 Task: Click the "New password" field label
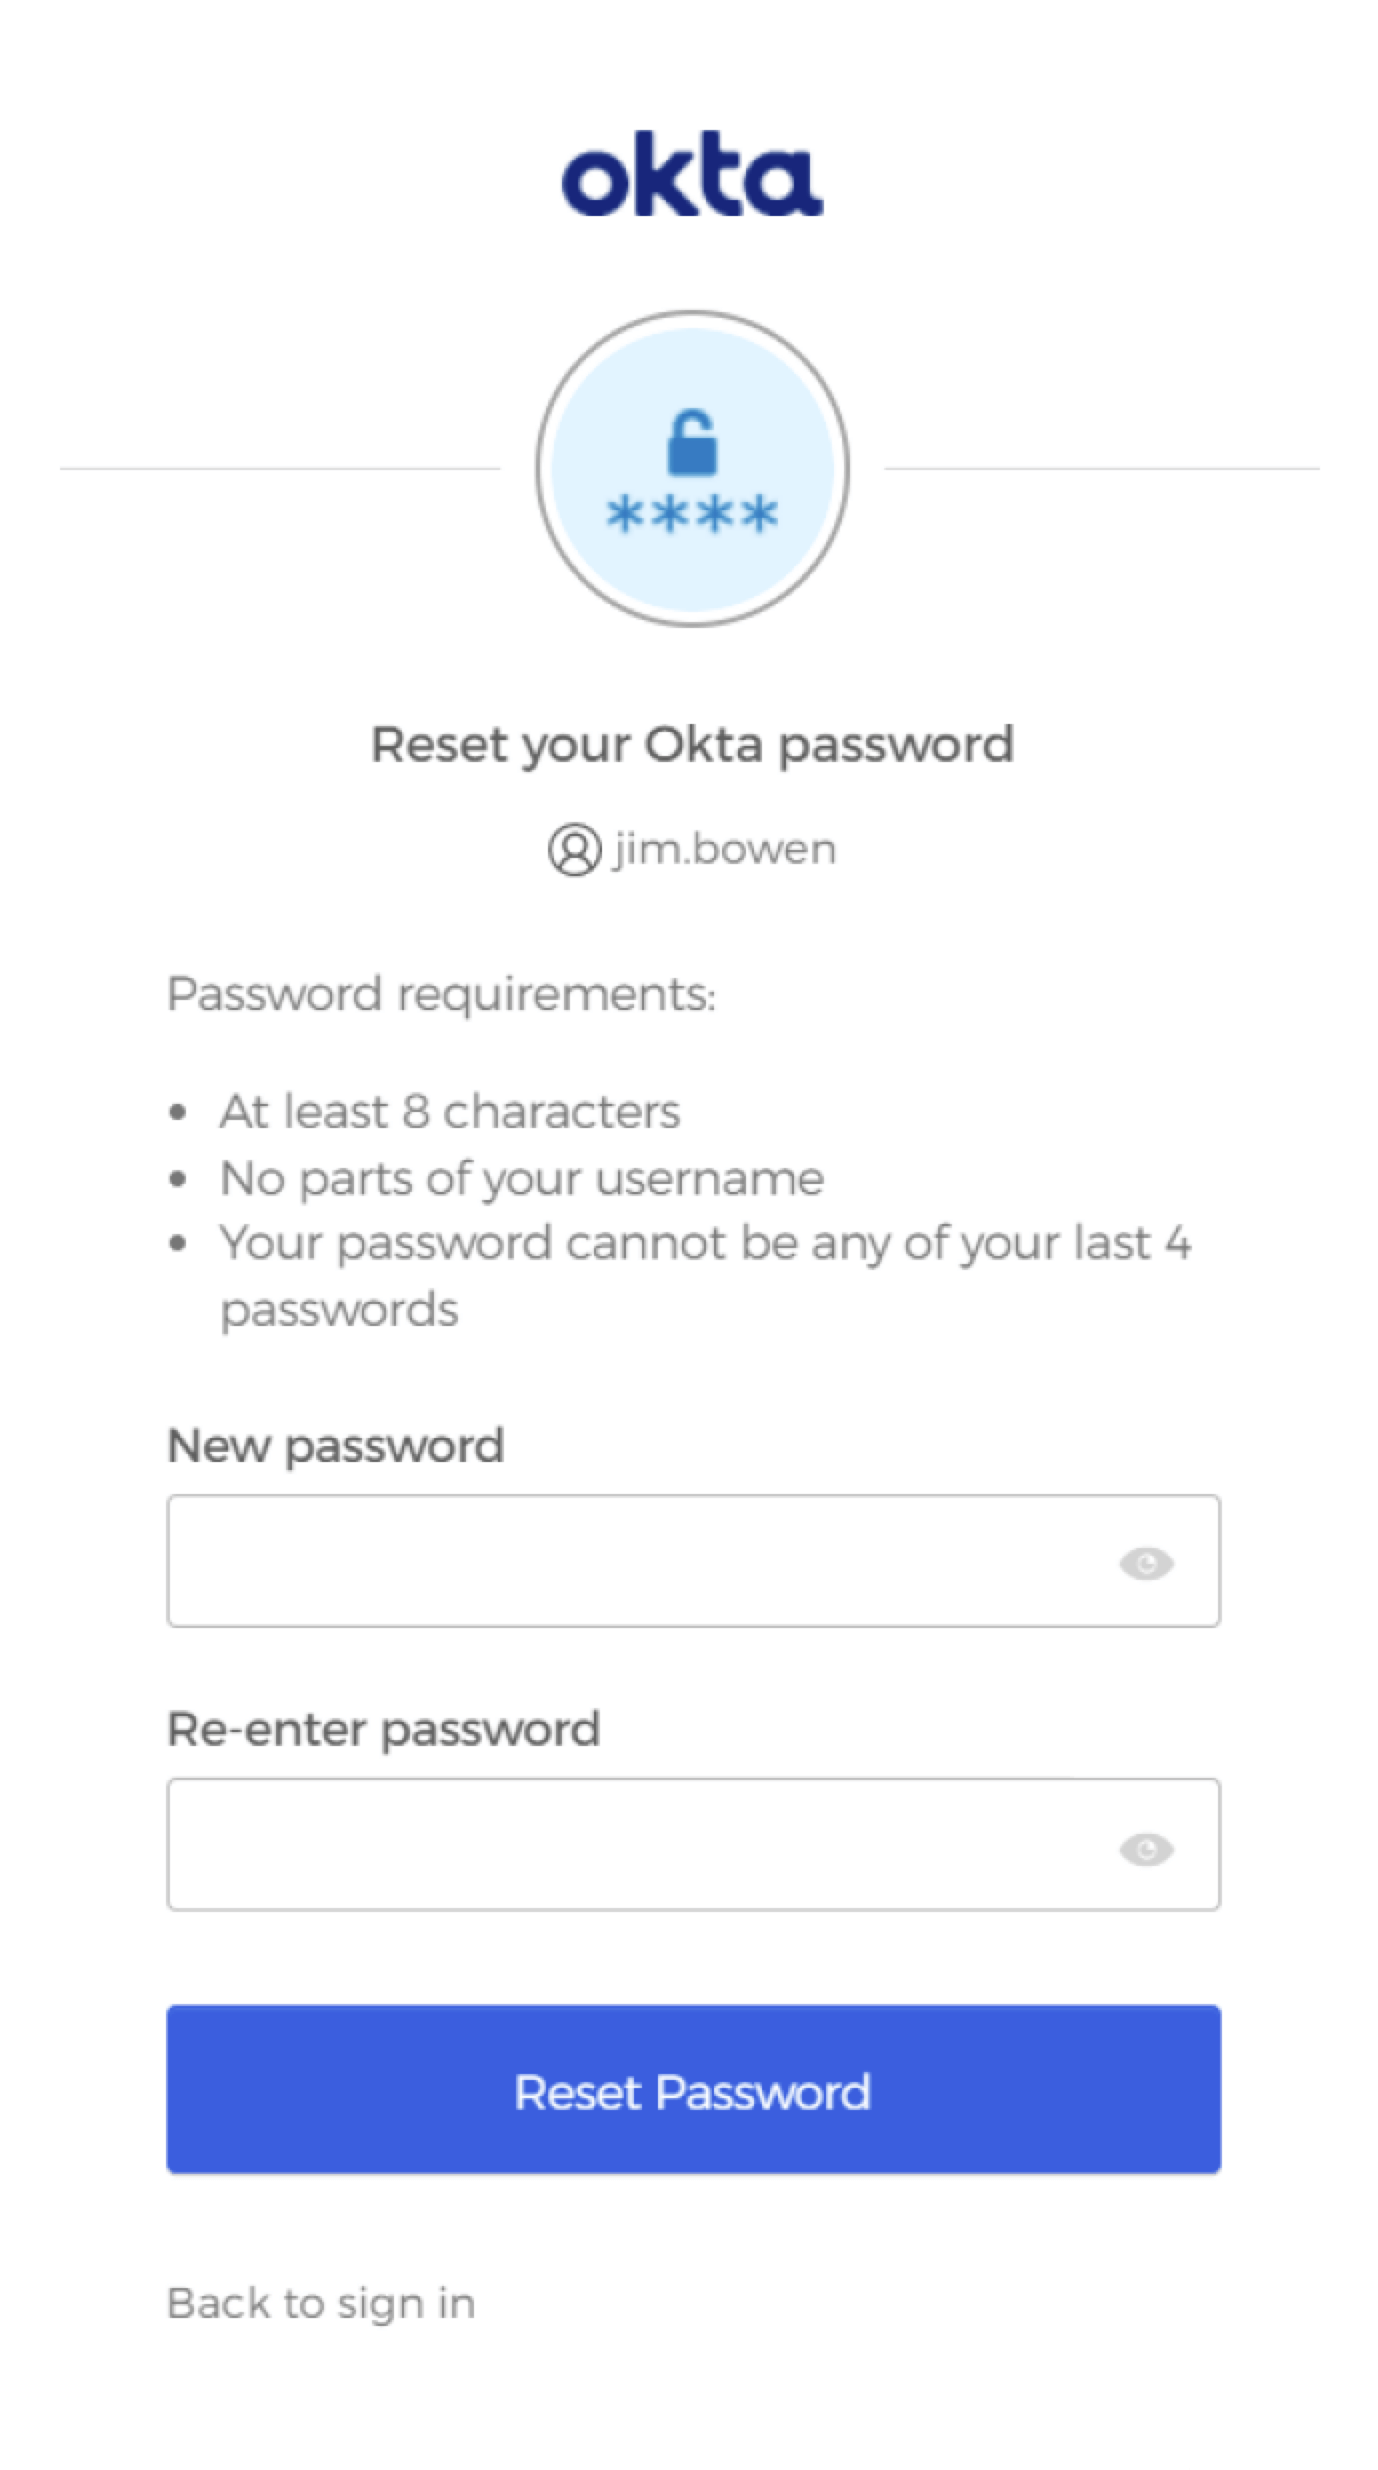point(335,1446)
